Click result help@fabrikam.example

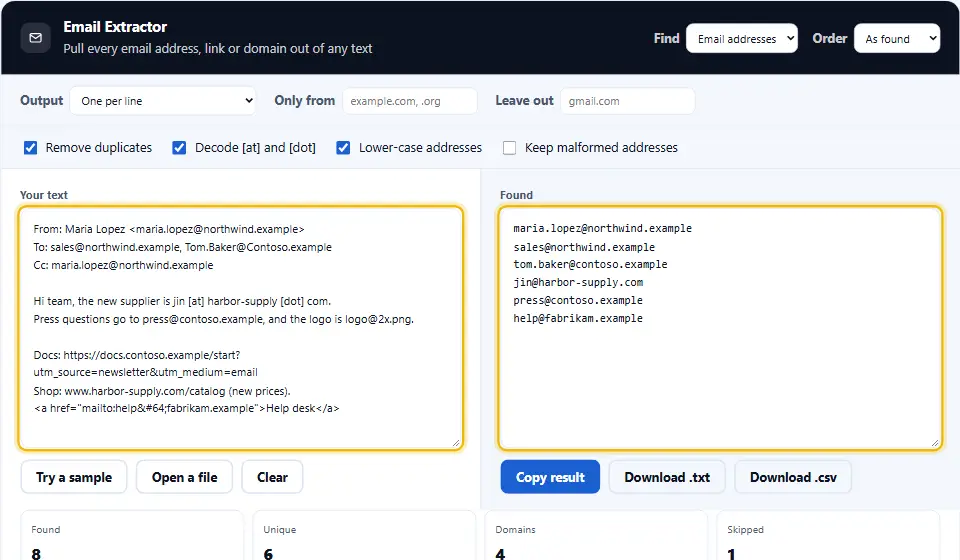click(578, 318)
